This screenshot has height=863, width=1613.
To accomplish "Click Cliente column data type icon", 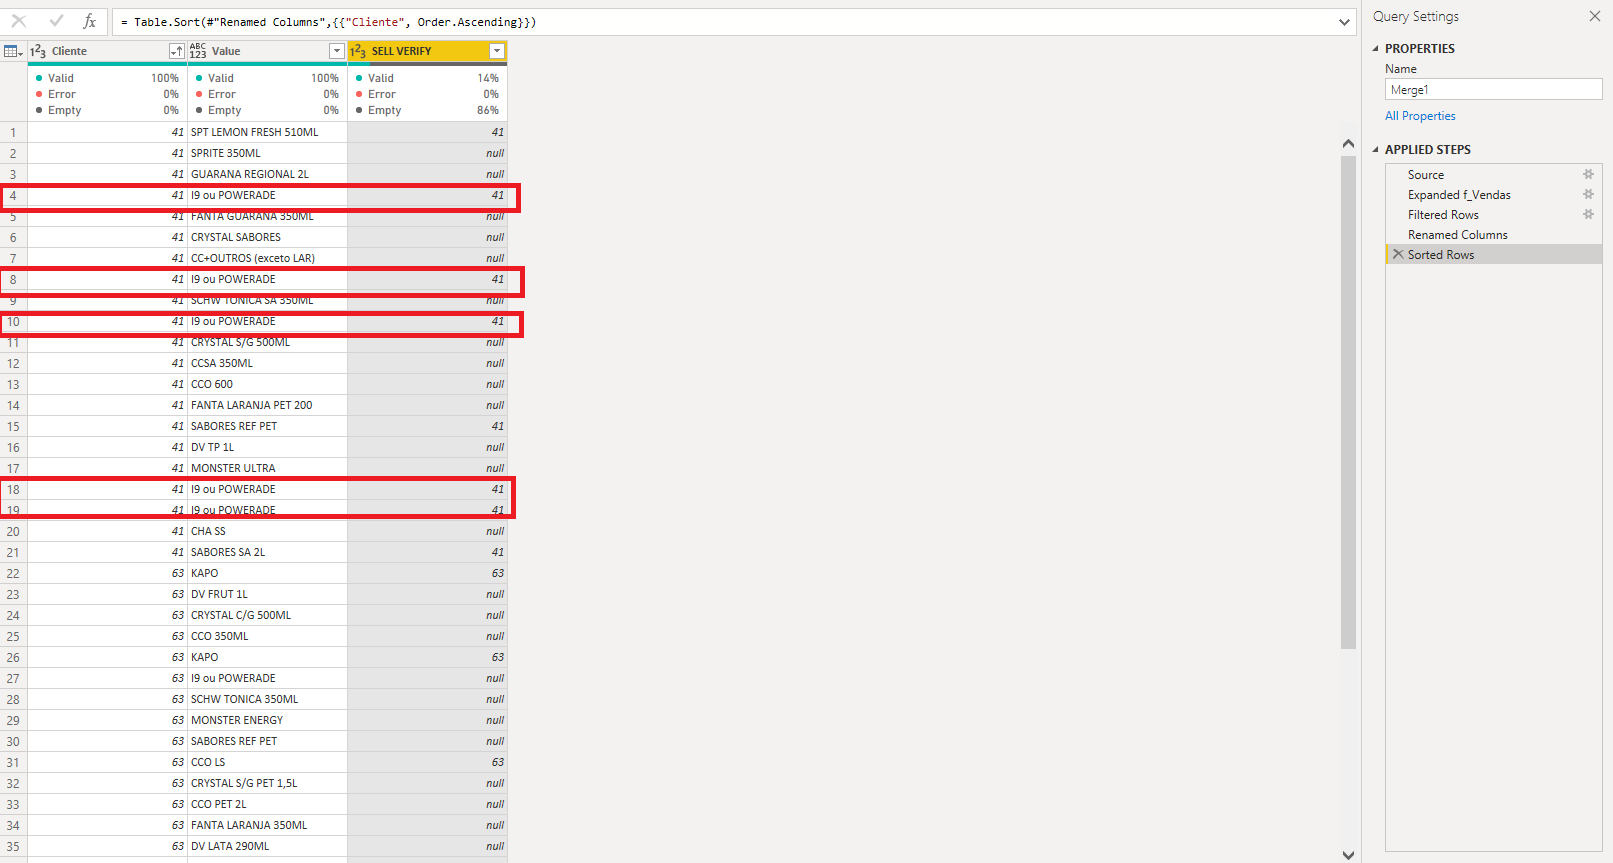I will 38,51.
